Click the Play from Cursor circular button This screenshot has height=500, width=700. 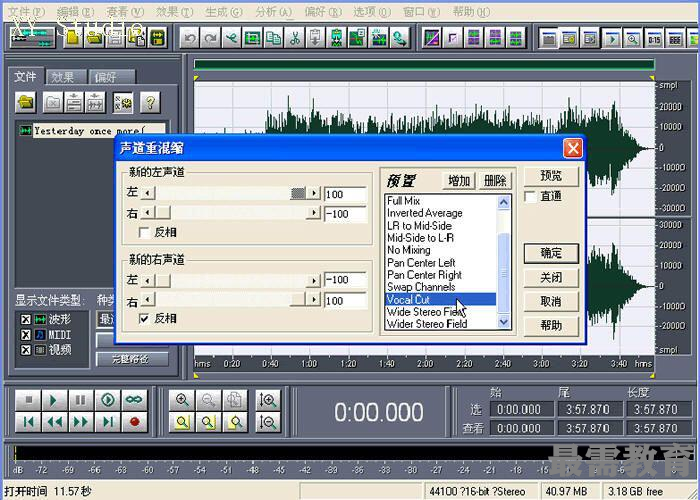point(107,400)
